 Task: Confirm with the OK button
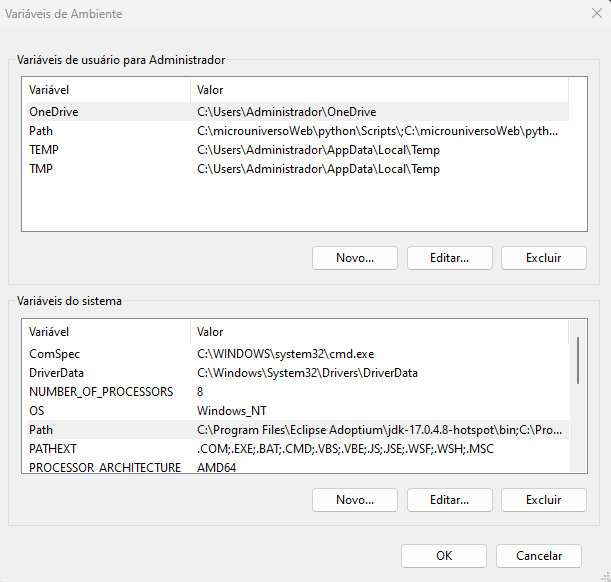click(444, 556)
